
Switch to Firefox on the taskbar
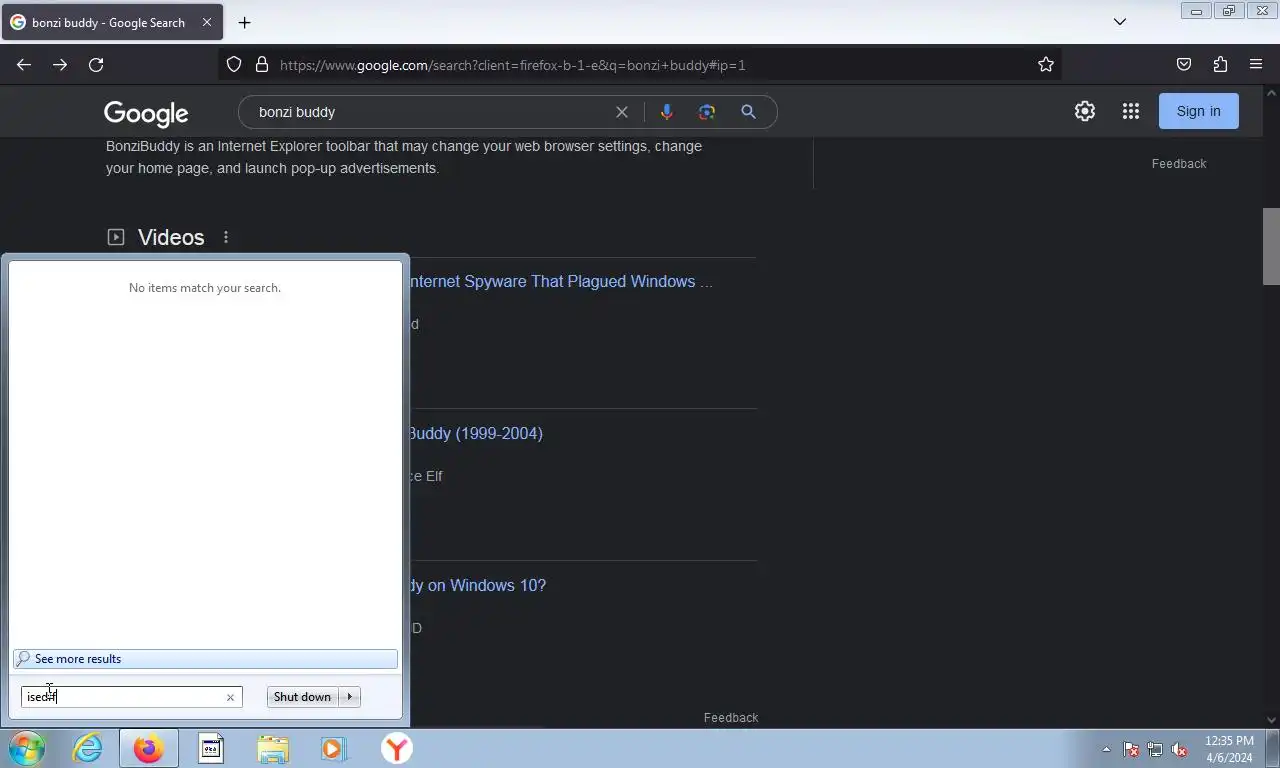[148, 748]
